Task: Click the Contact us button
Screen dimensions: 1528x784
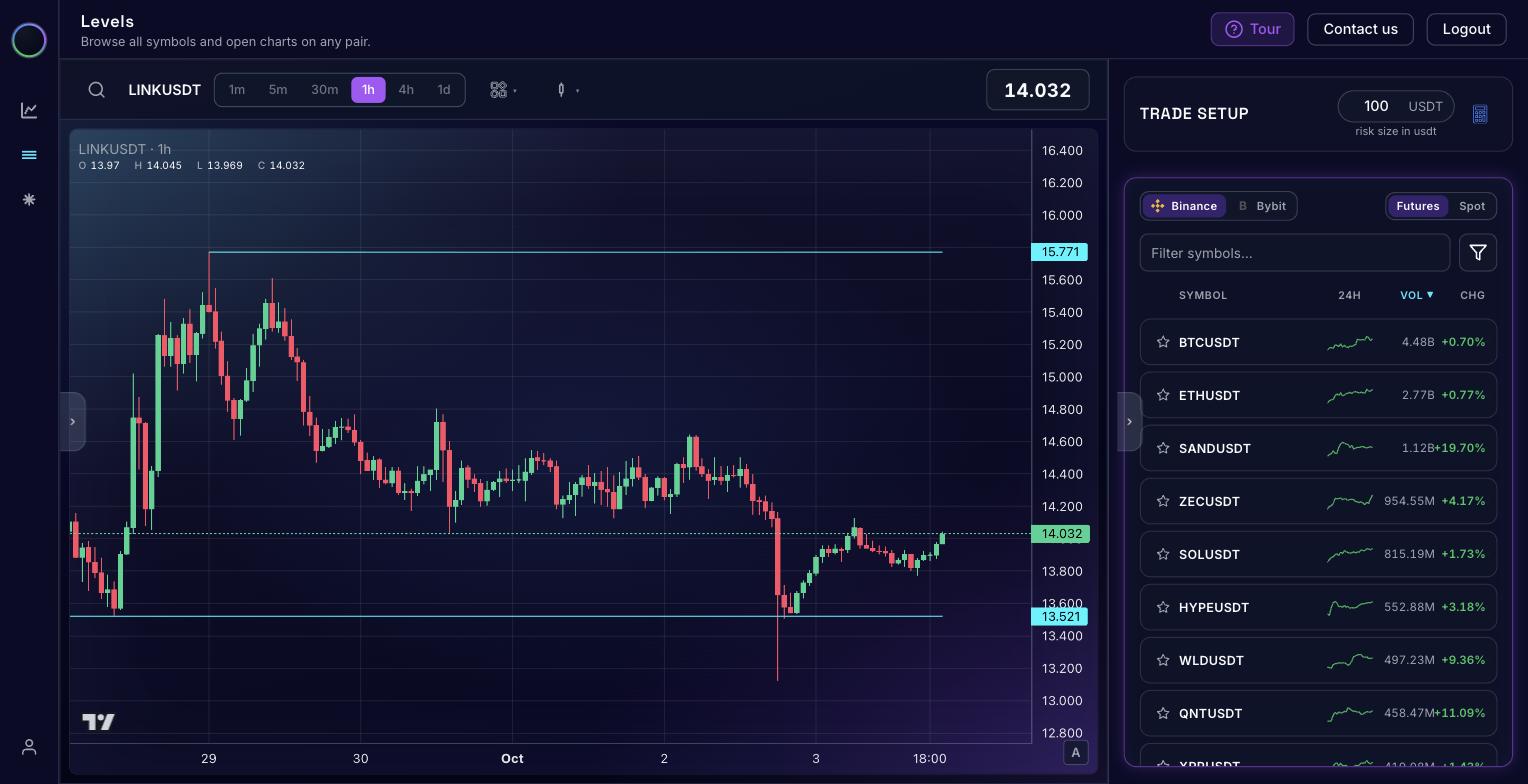Action: coord(1360,29)
